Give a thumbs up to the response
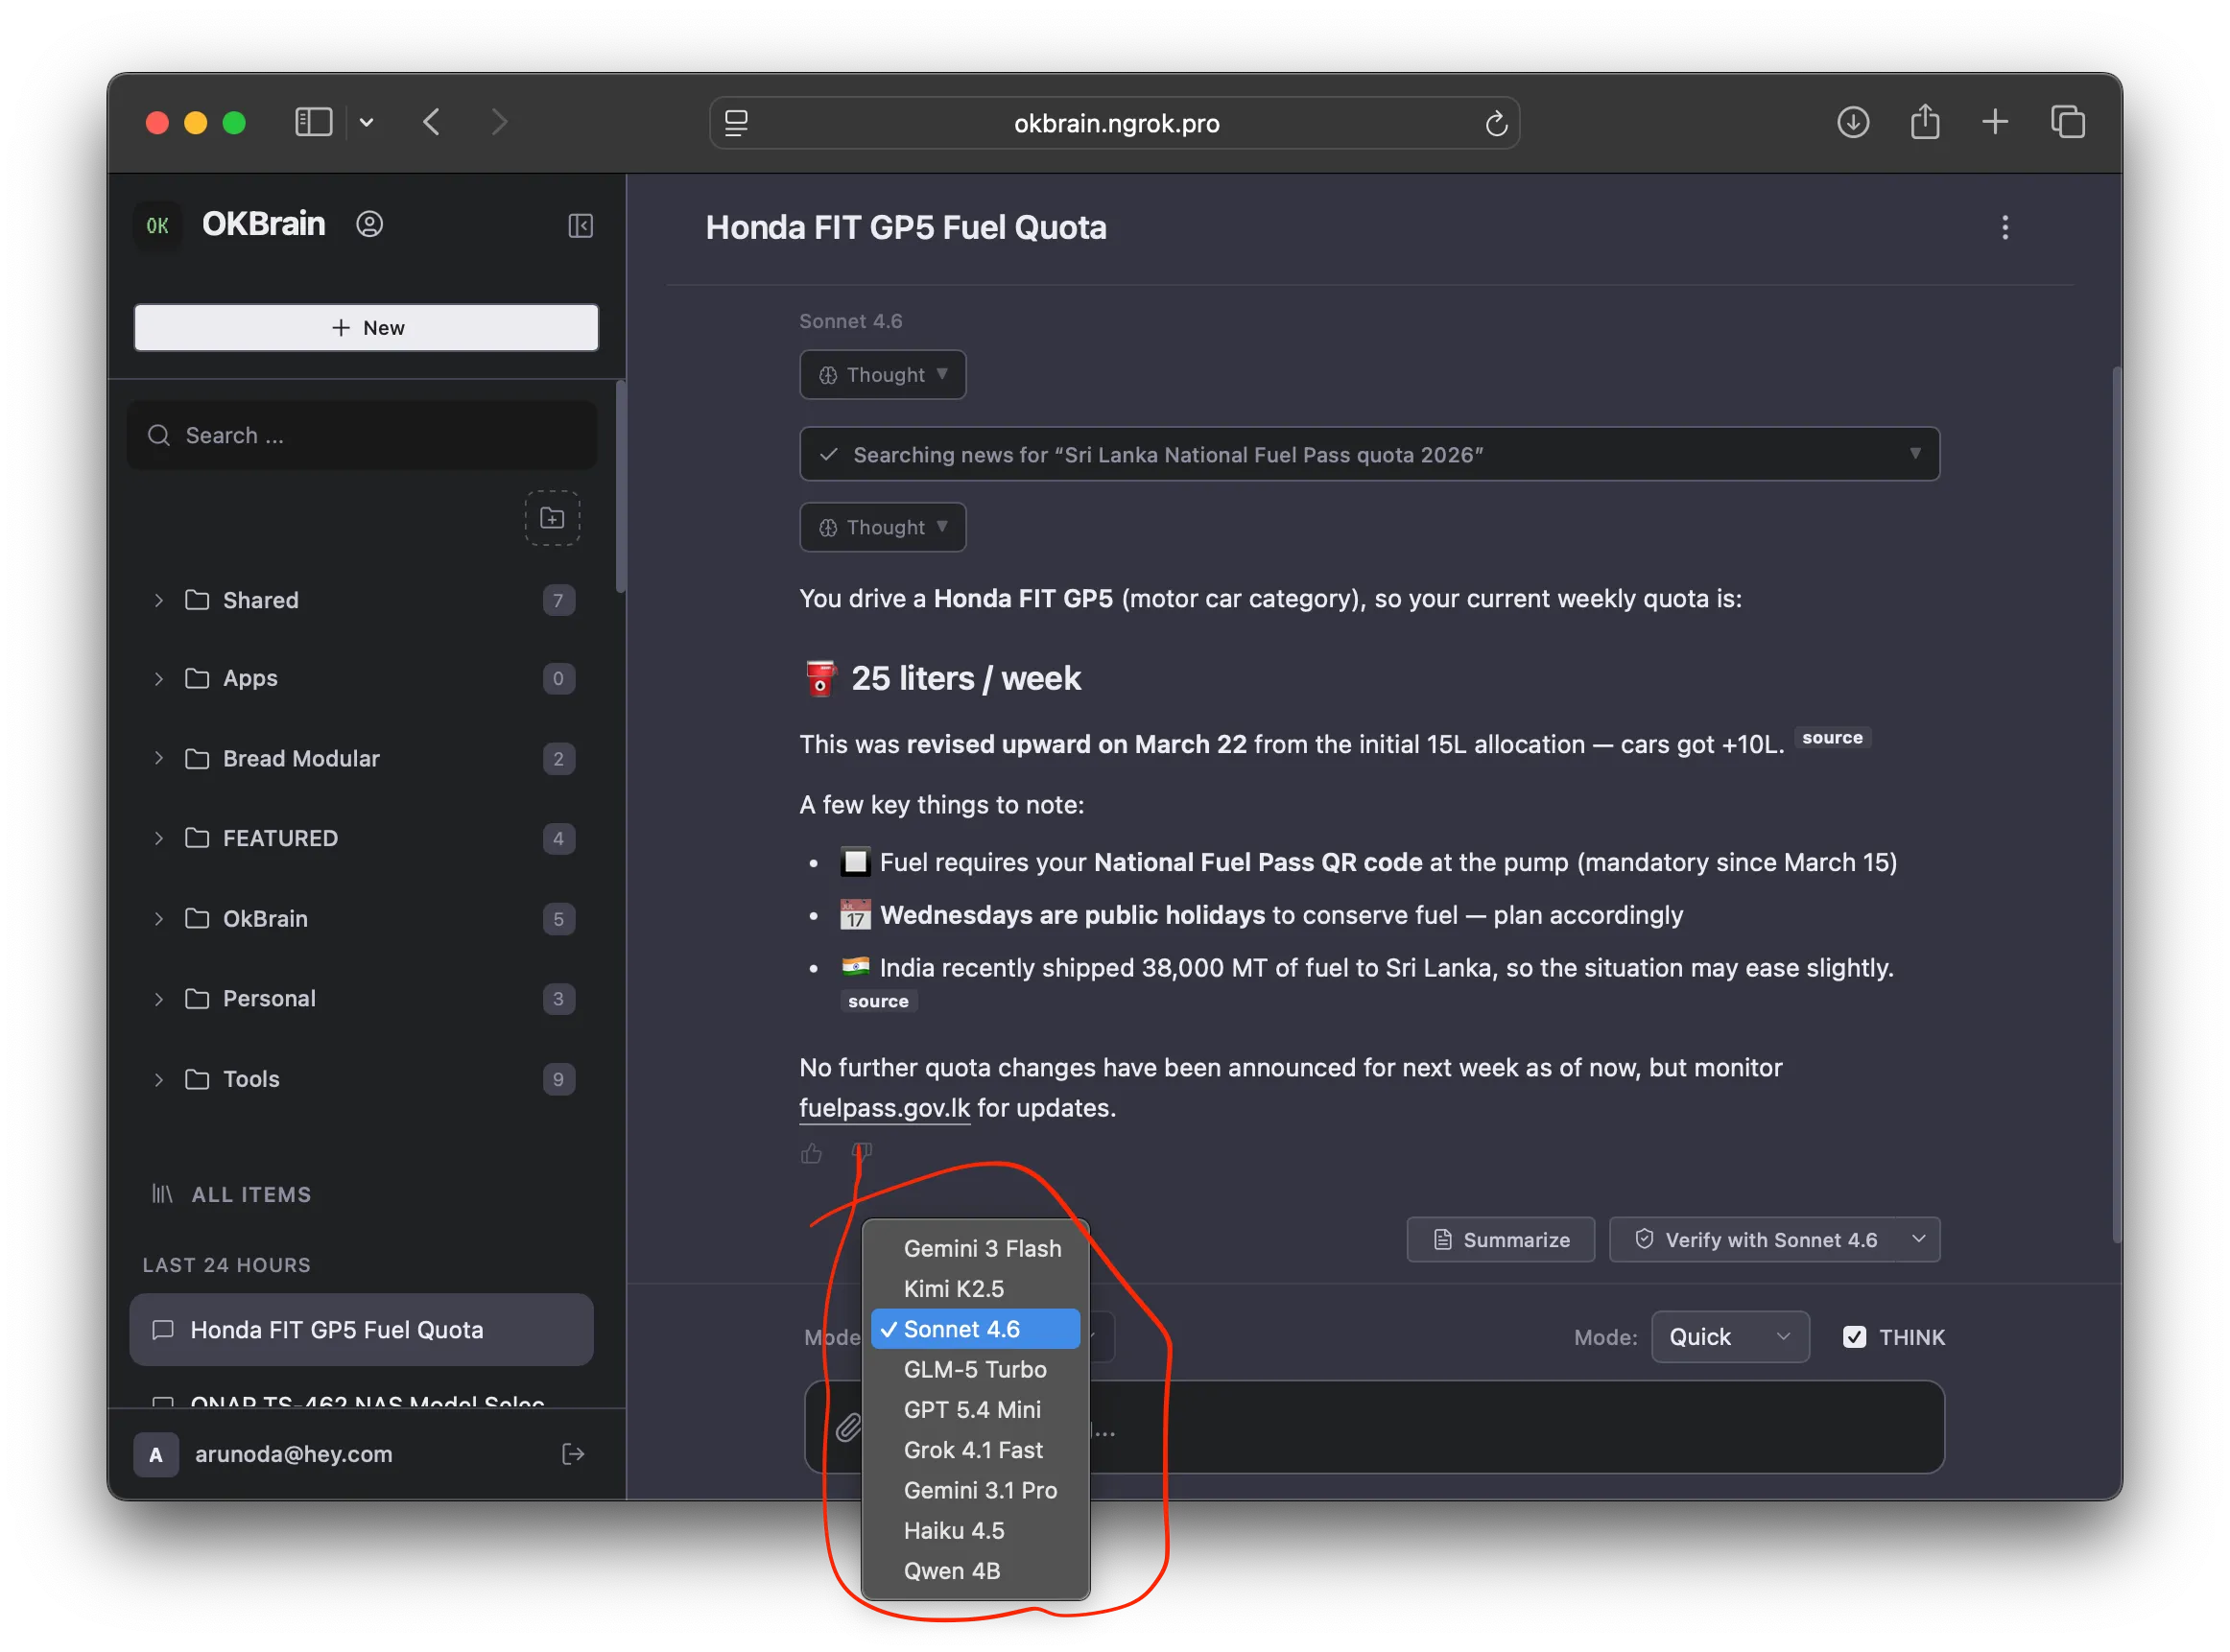 (812, 1153)
